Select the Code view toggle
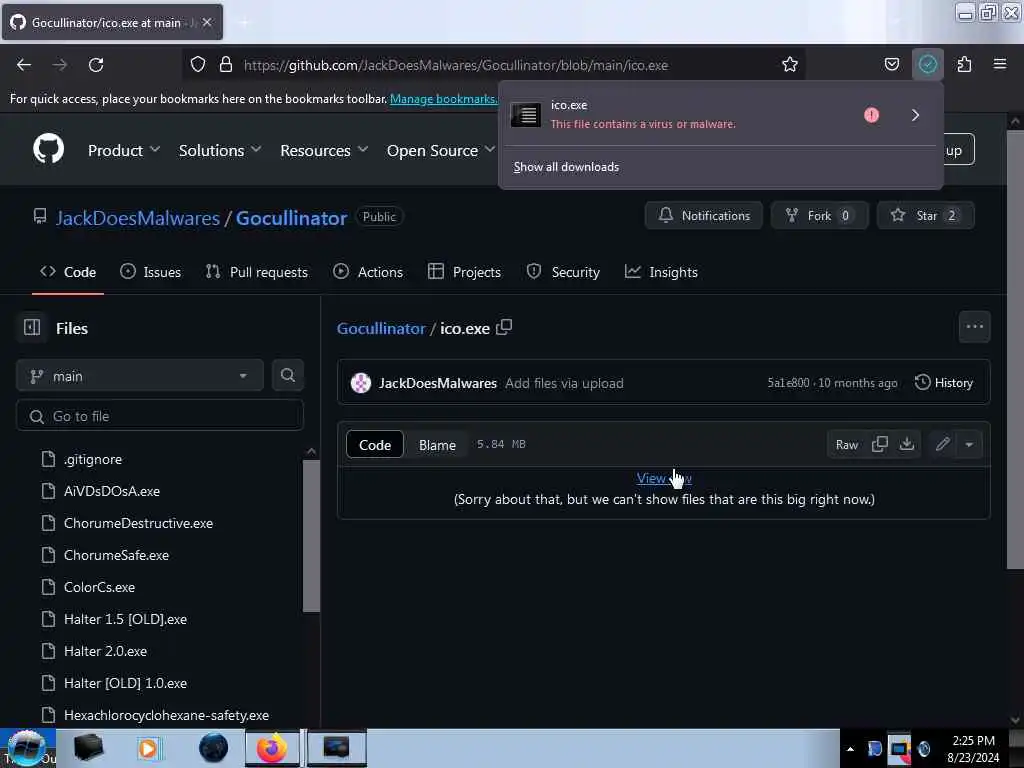The height and width of the screenshot is (768, 1024). pos(375,445)
